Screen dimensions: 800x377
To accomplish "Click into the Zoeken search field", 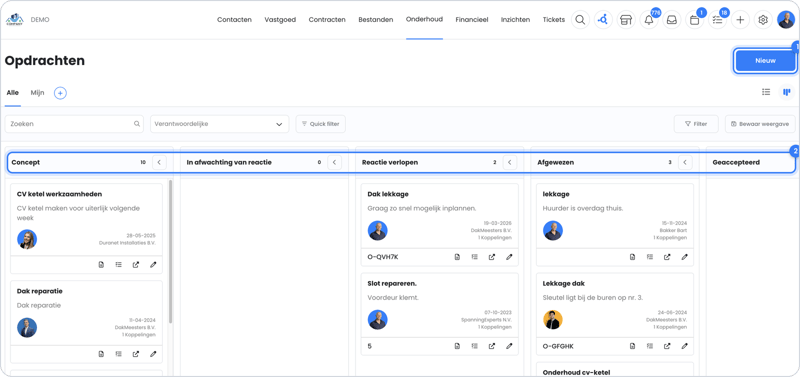I will (x=74, y=124).
